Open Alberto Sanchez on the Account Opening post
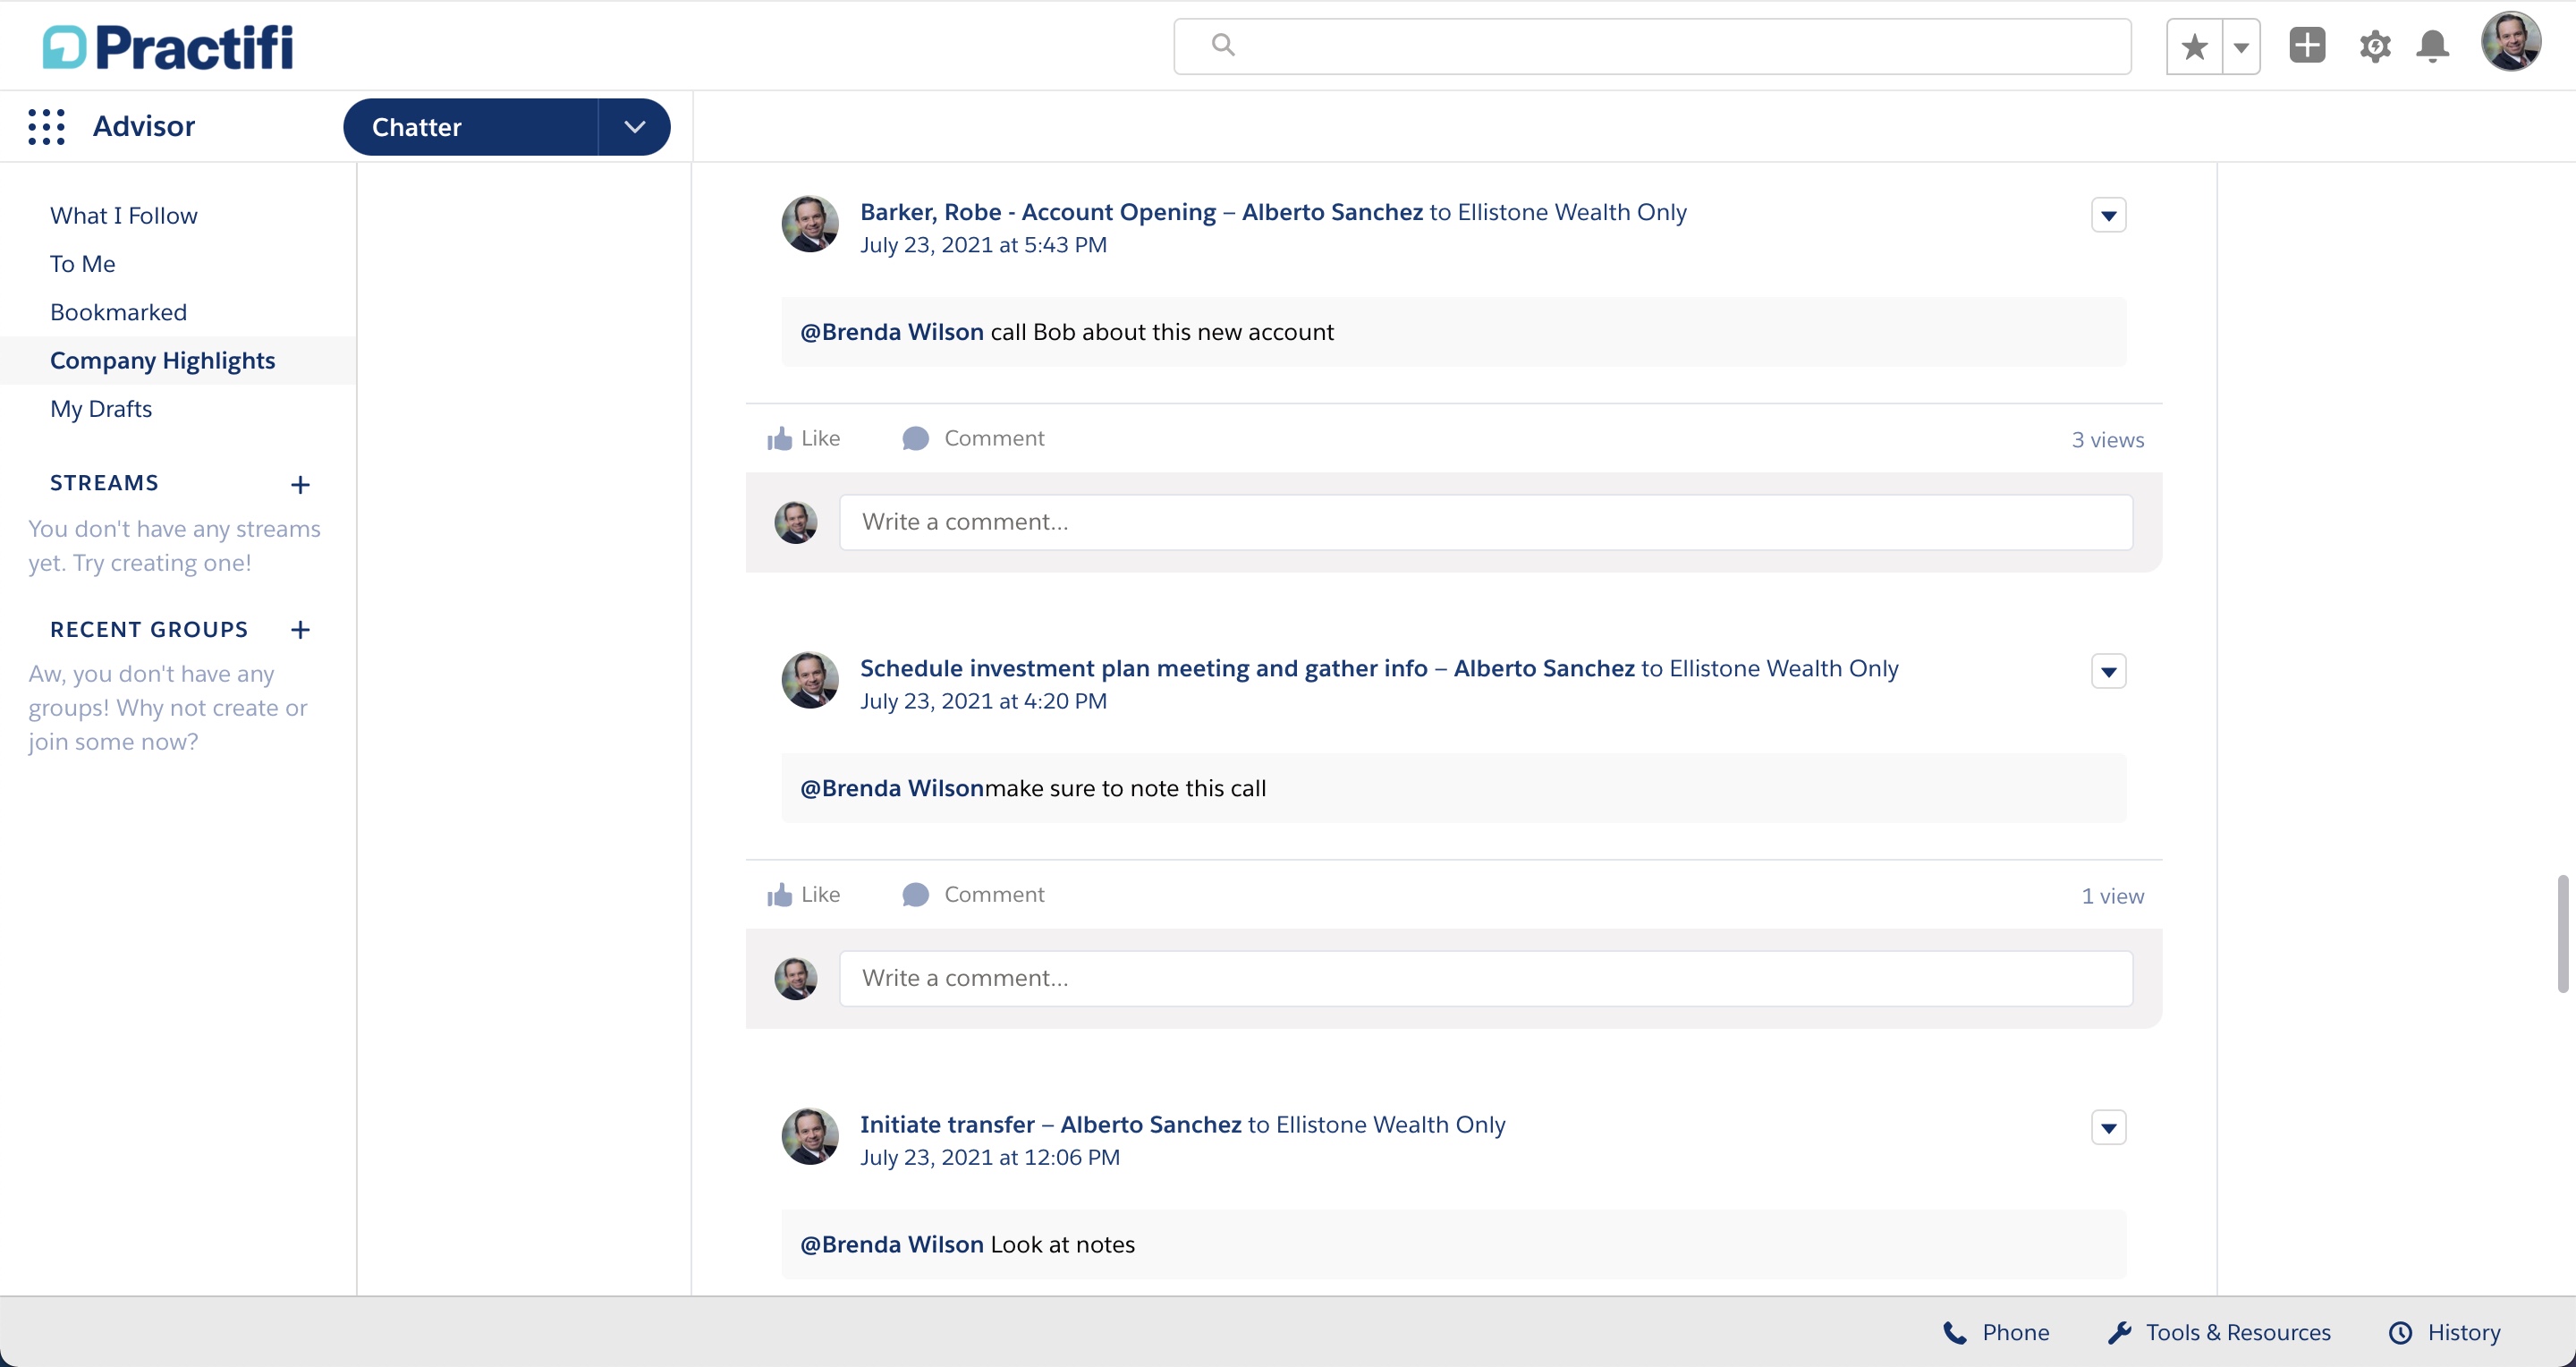2576x1367 pixels. [1332, 212]
